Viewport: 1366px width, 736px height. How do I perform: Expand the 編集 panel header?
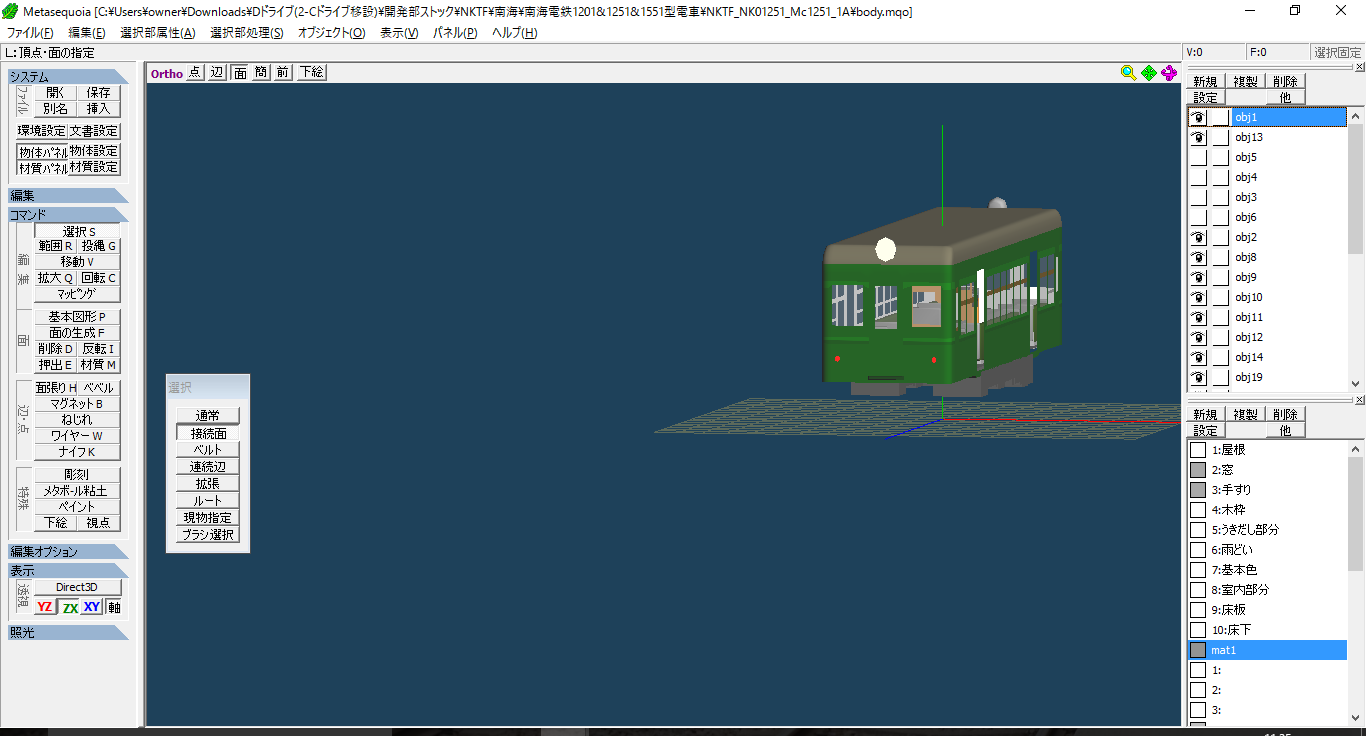(68, 195)
